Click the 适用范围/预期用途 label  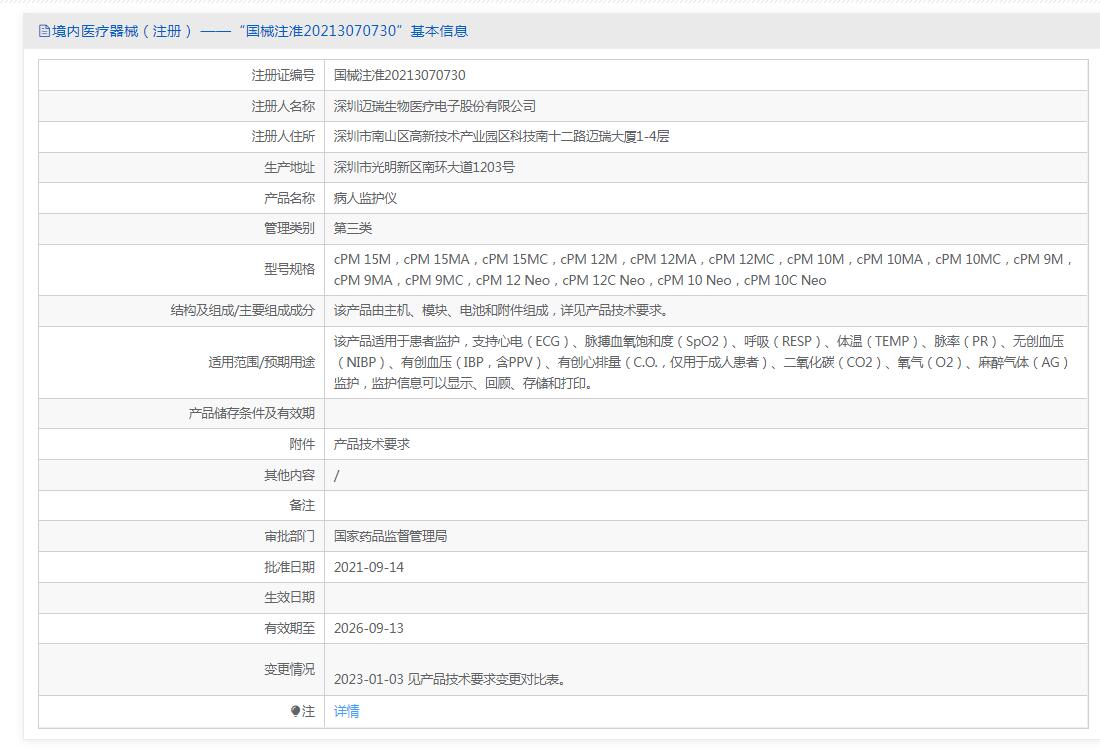click(x=262, y=362)
